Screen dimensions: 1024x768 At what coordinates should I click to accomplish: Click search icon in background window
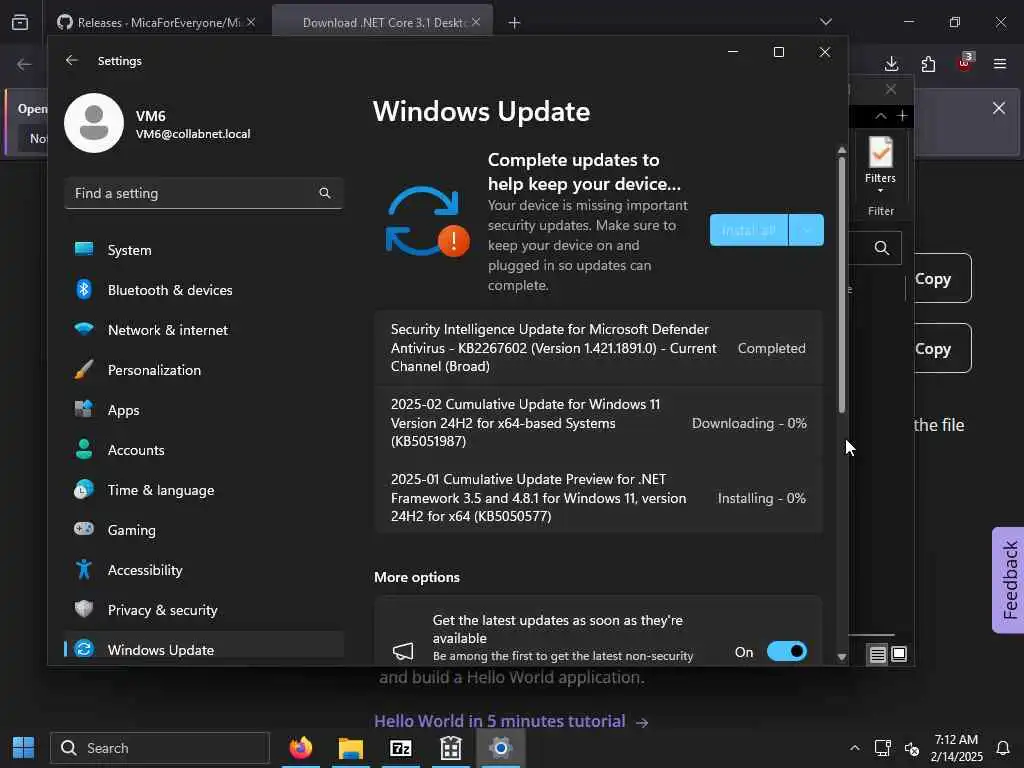click(882, 248)
